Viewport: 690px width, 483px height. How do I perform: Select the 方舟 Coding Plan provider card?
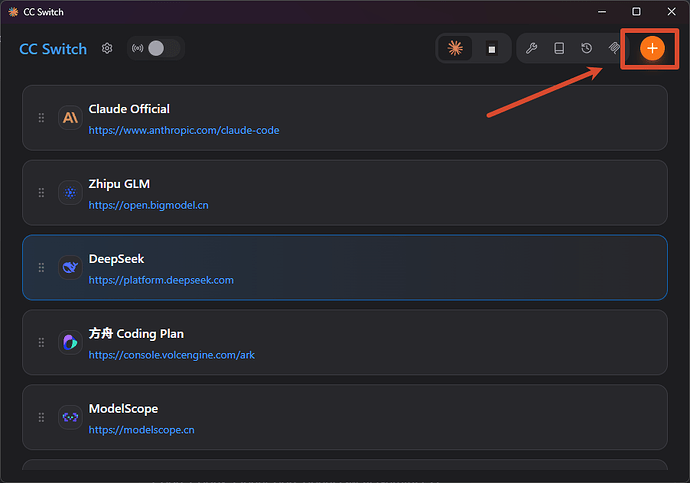pyautogui.click(x=345, y=342)
